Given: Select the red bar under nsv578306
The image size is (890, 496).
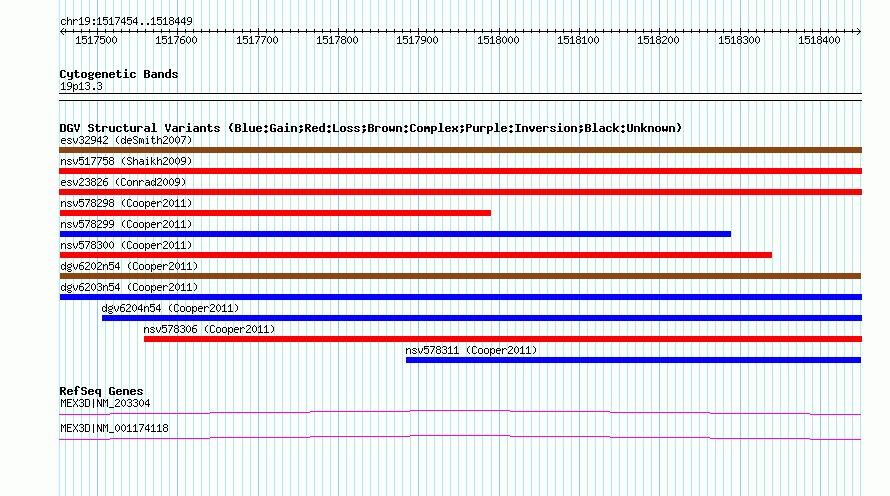Looking at the screenshot, I should pos(503,339).
